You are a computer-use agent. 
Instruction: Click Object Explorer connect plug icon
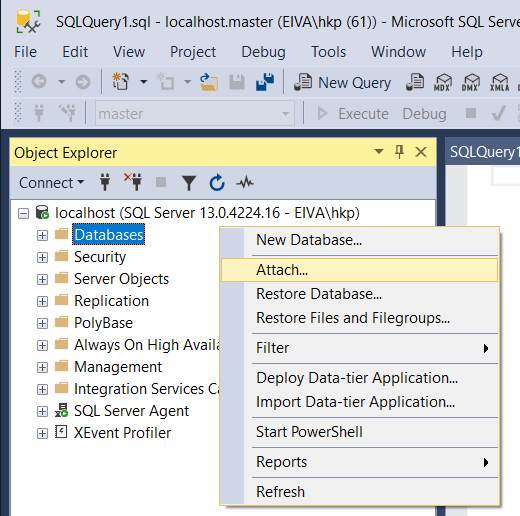click(x=105, y=182)
